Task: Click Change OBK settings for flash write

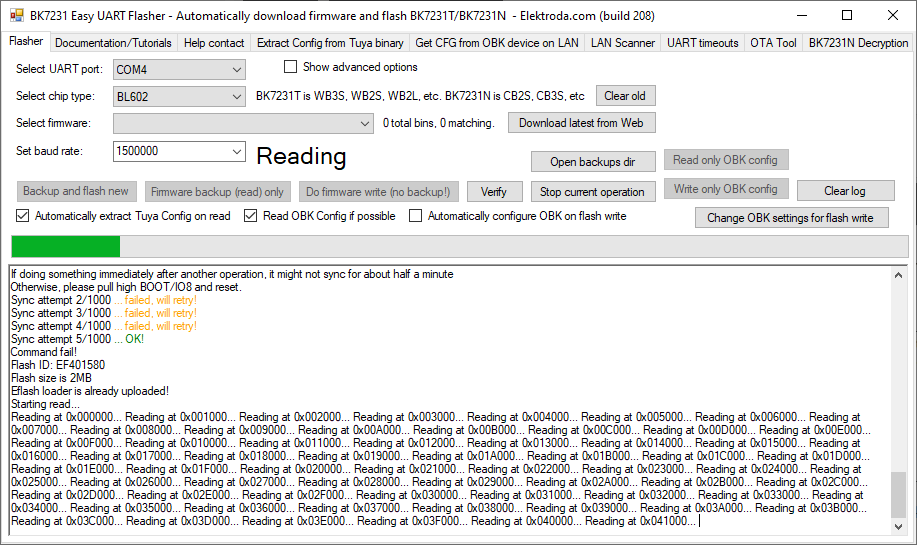Action: (x=791, y=218)
